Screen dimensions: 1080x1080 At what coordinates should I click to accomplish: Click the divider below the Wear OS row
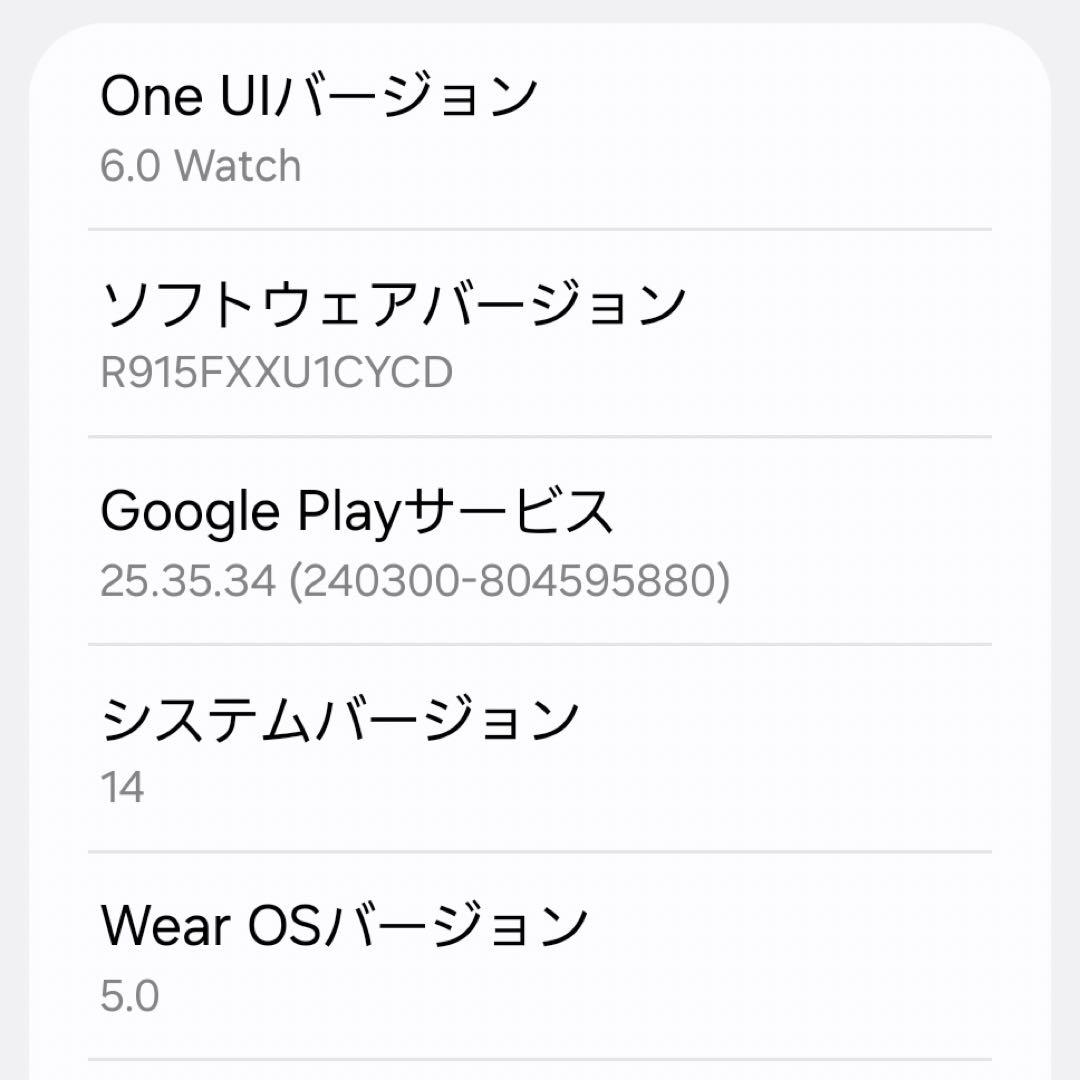pyautogui.click(x=540, y=1059)
